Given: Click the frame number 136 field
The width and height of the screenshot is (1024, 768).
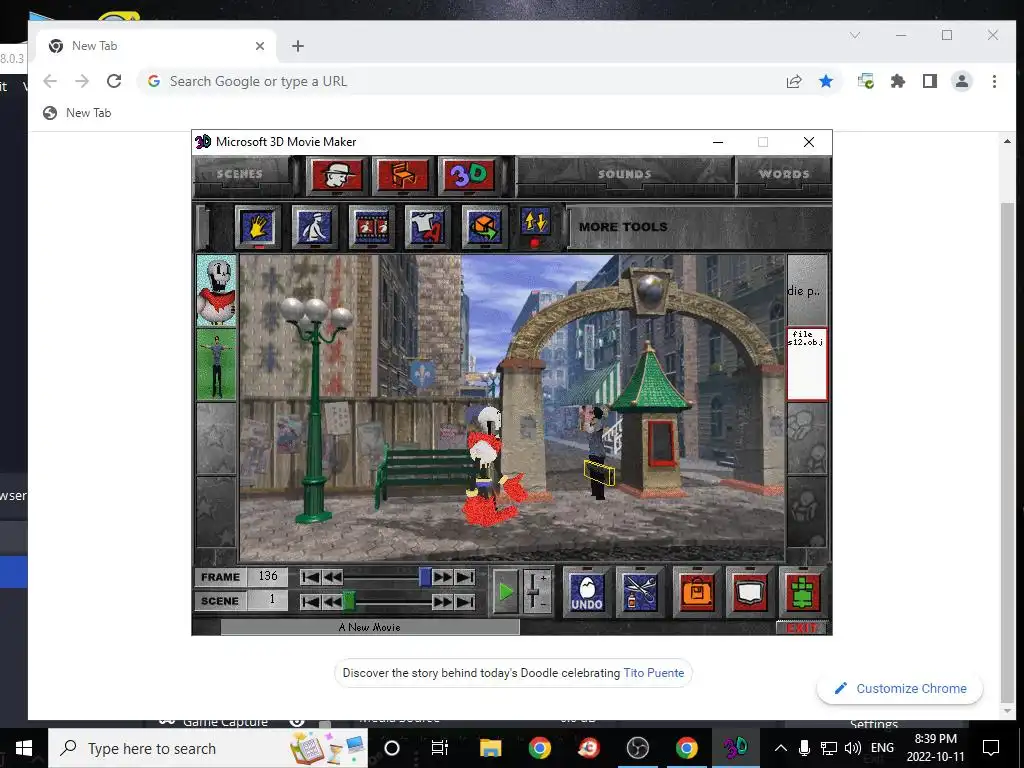Looking at the screenshot, I should click(x=268, y=577).
